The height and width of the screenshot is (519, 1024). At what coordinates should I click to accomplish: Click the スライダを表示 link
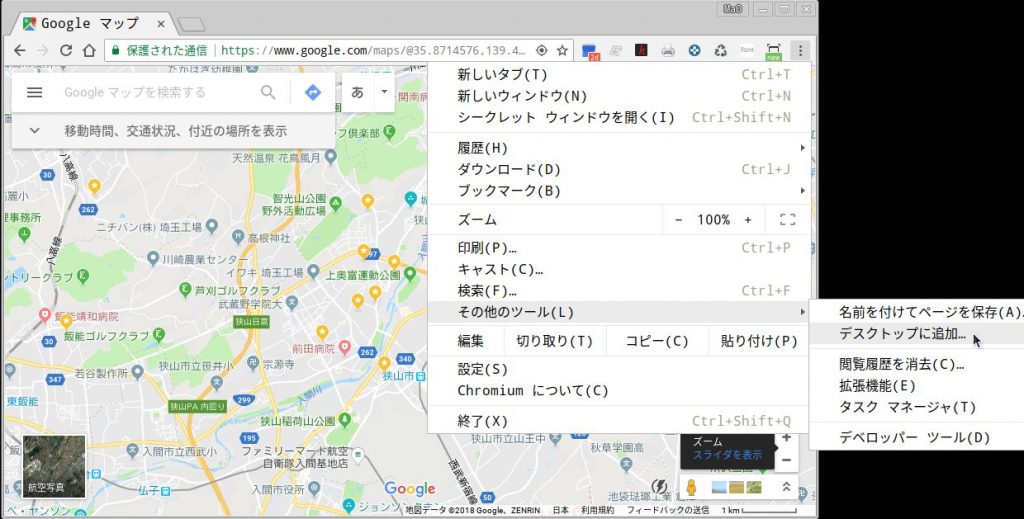point(727,455)
